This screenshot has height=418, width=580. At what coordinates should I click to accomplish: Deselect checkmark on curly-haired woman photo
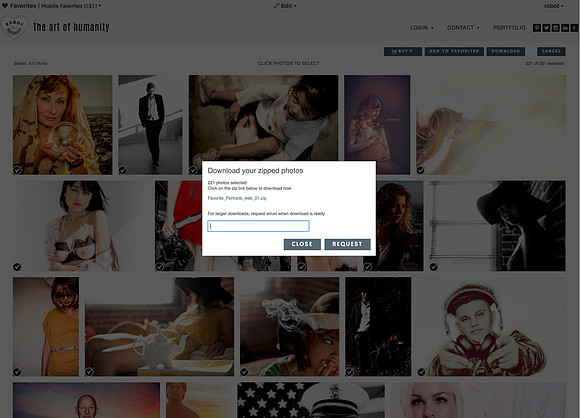pyautogui.click(x=368, y=267)
